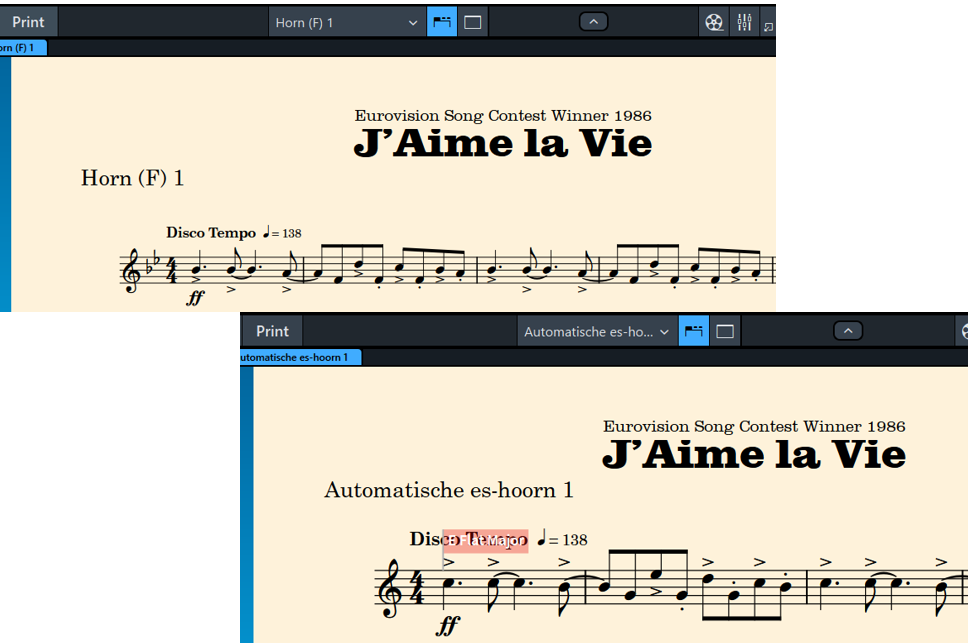Select the 4/4 time signature in the Horn score

coord(172,271)
